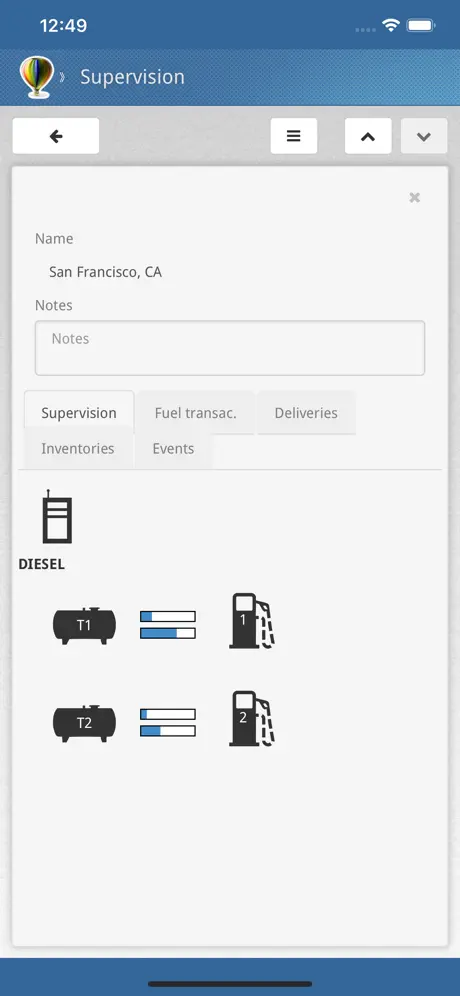Select the T1 diesel tank icon

[84, 626]
